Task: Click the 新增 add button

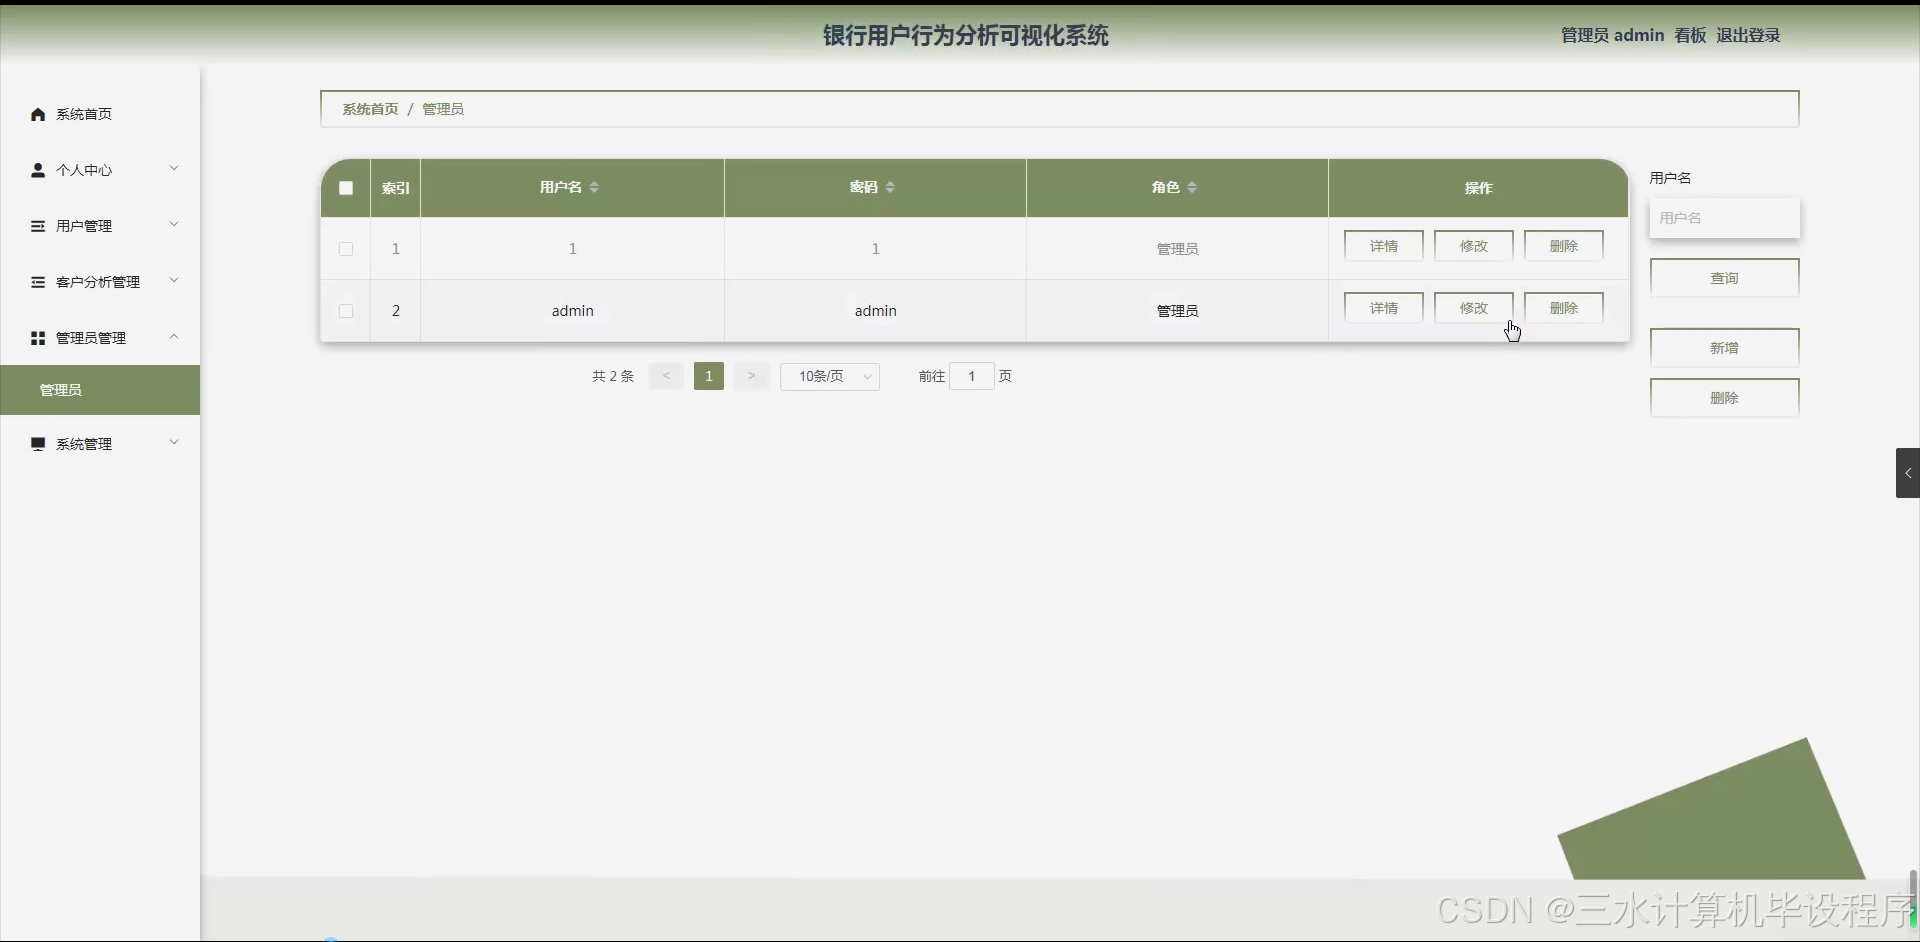Action: point(1725,347)
